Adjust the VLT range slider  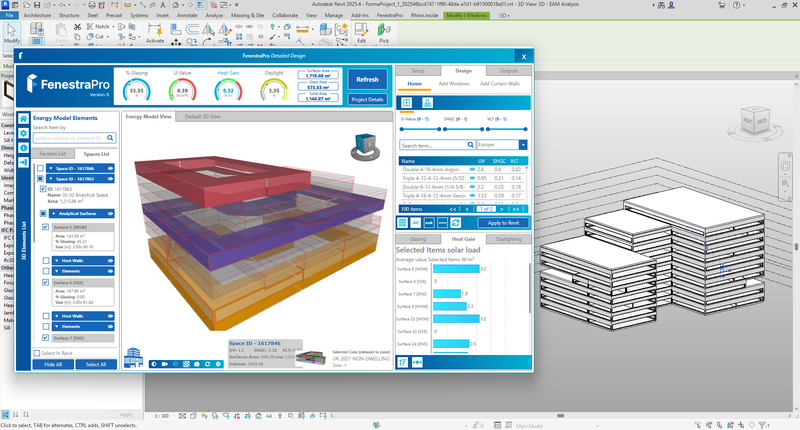[x=506, y=129]
